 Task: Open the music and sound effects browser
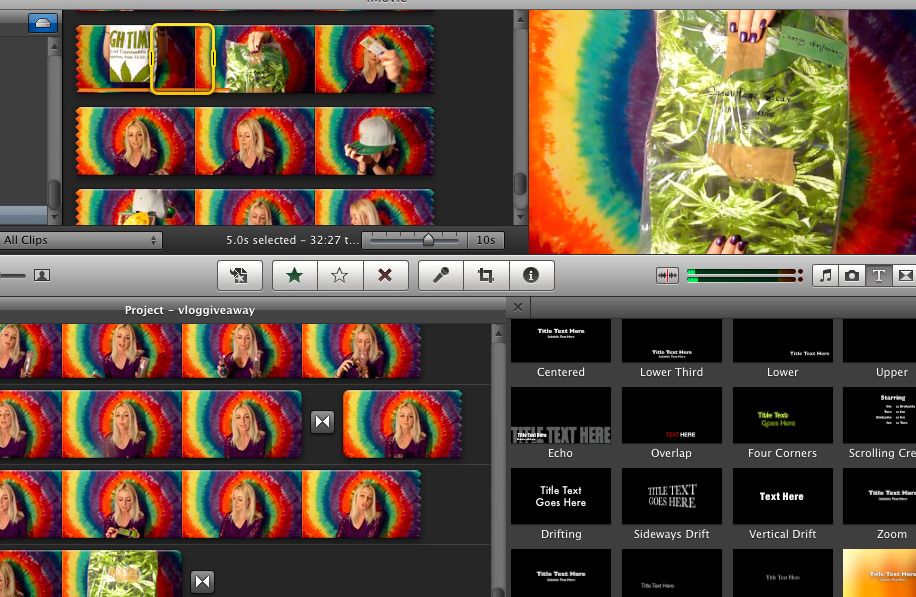click(825, 275)
